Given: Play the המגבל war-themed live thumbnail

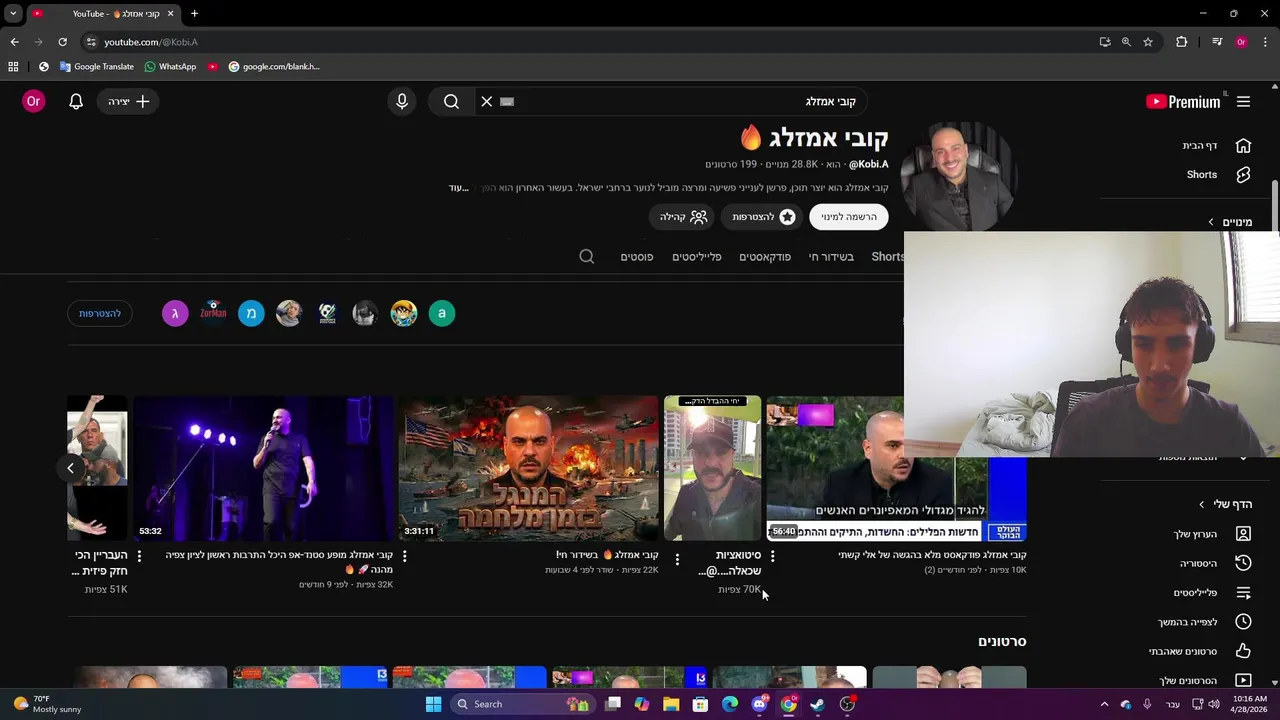Looking at the screenshot, I should tap(529, 468).
